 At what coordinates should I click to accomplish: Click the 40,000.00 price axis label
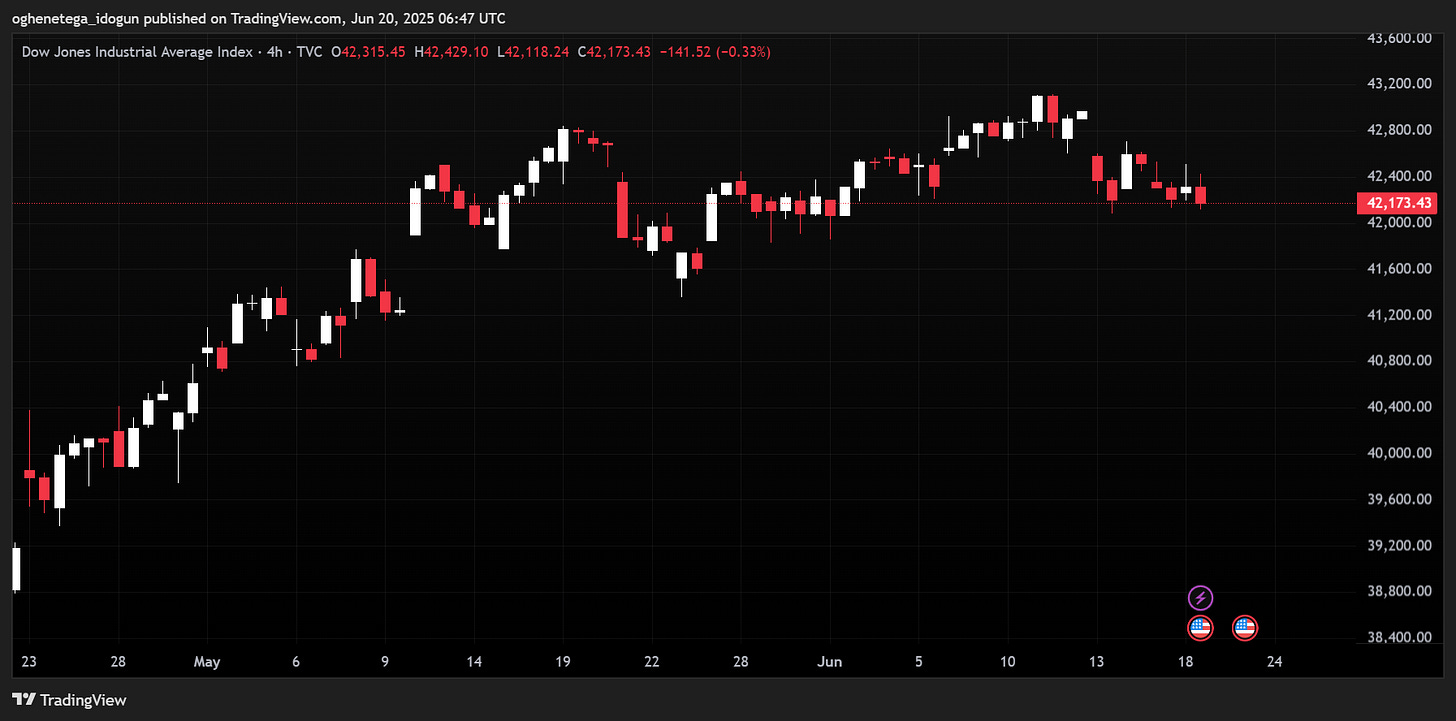(1400, 453)
